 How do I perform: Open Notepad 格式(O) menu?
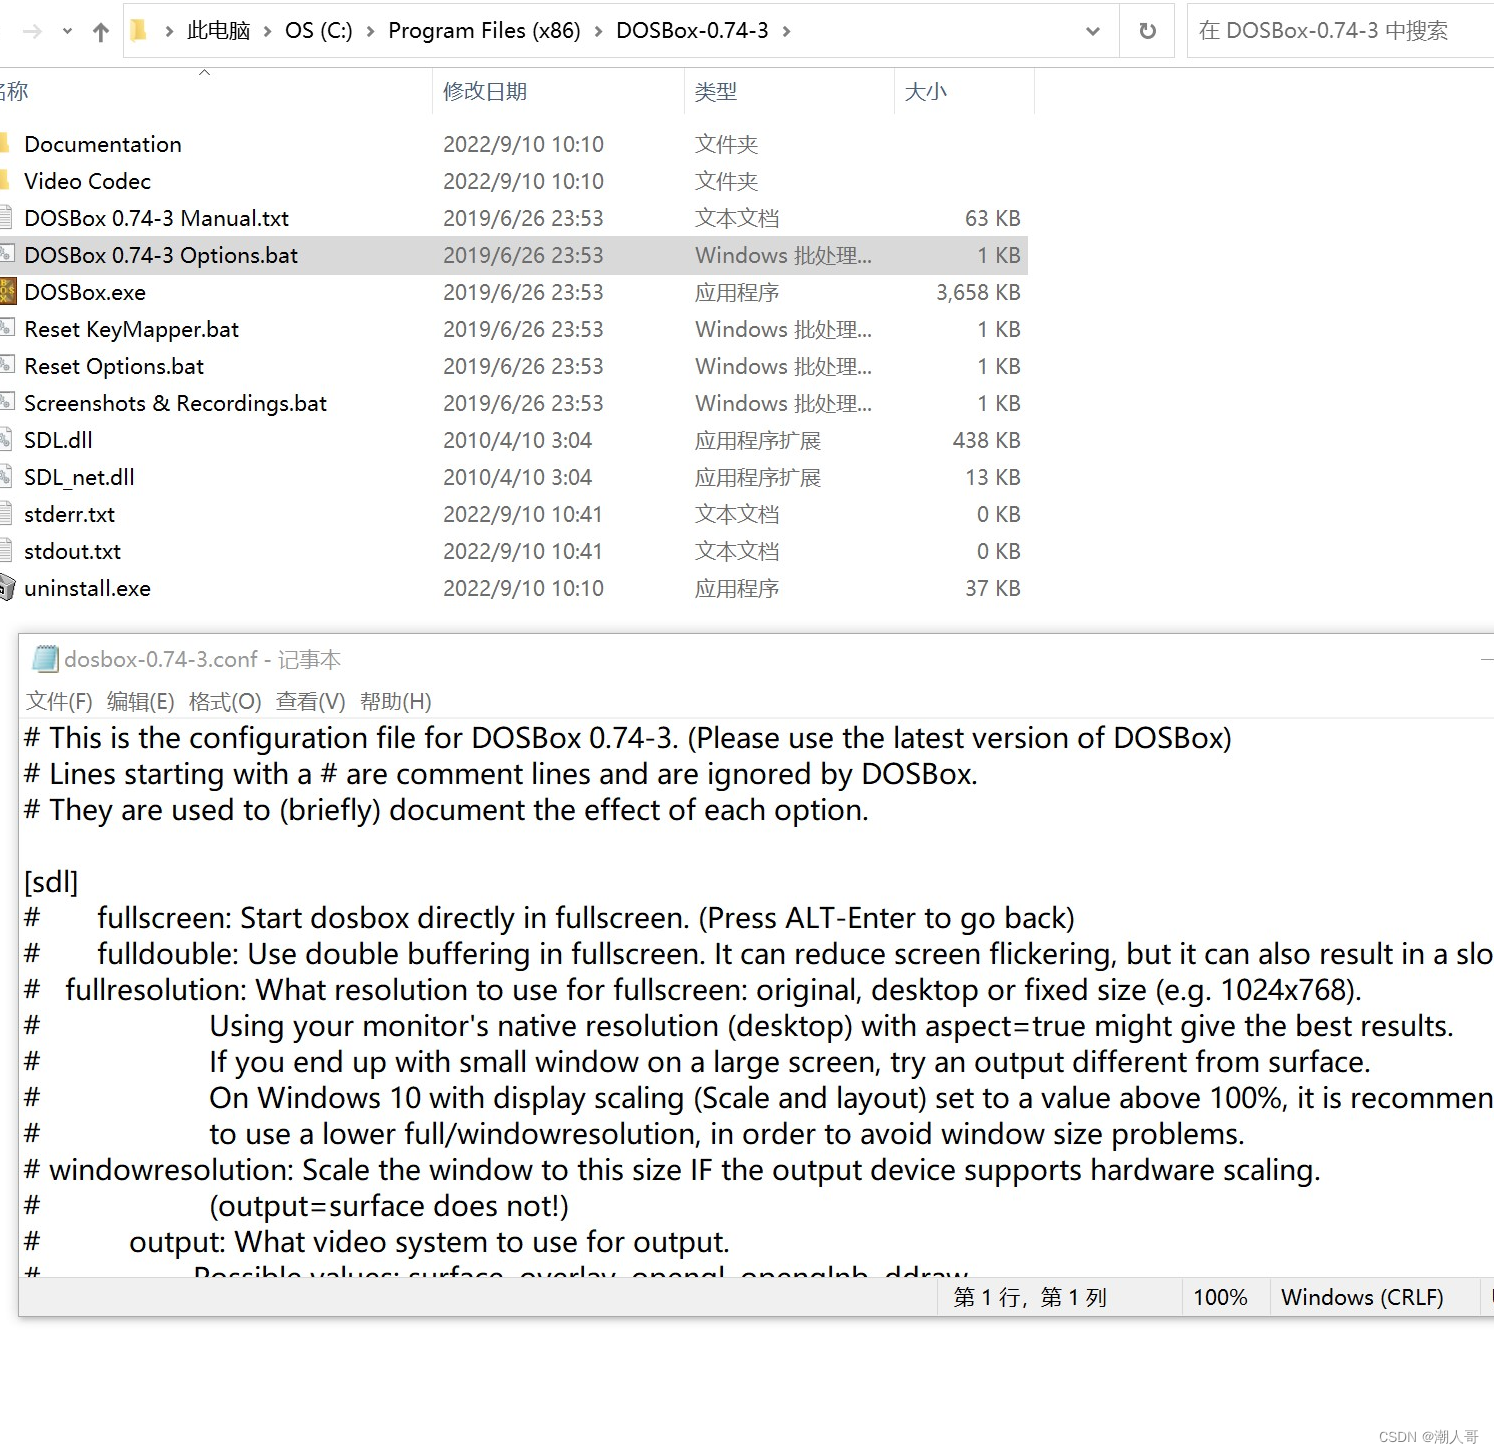[x=225, y=701]
